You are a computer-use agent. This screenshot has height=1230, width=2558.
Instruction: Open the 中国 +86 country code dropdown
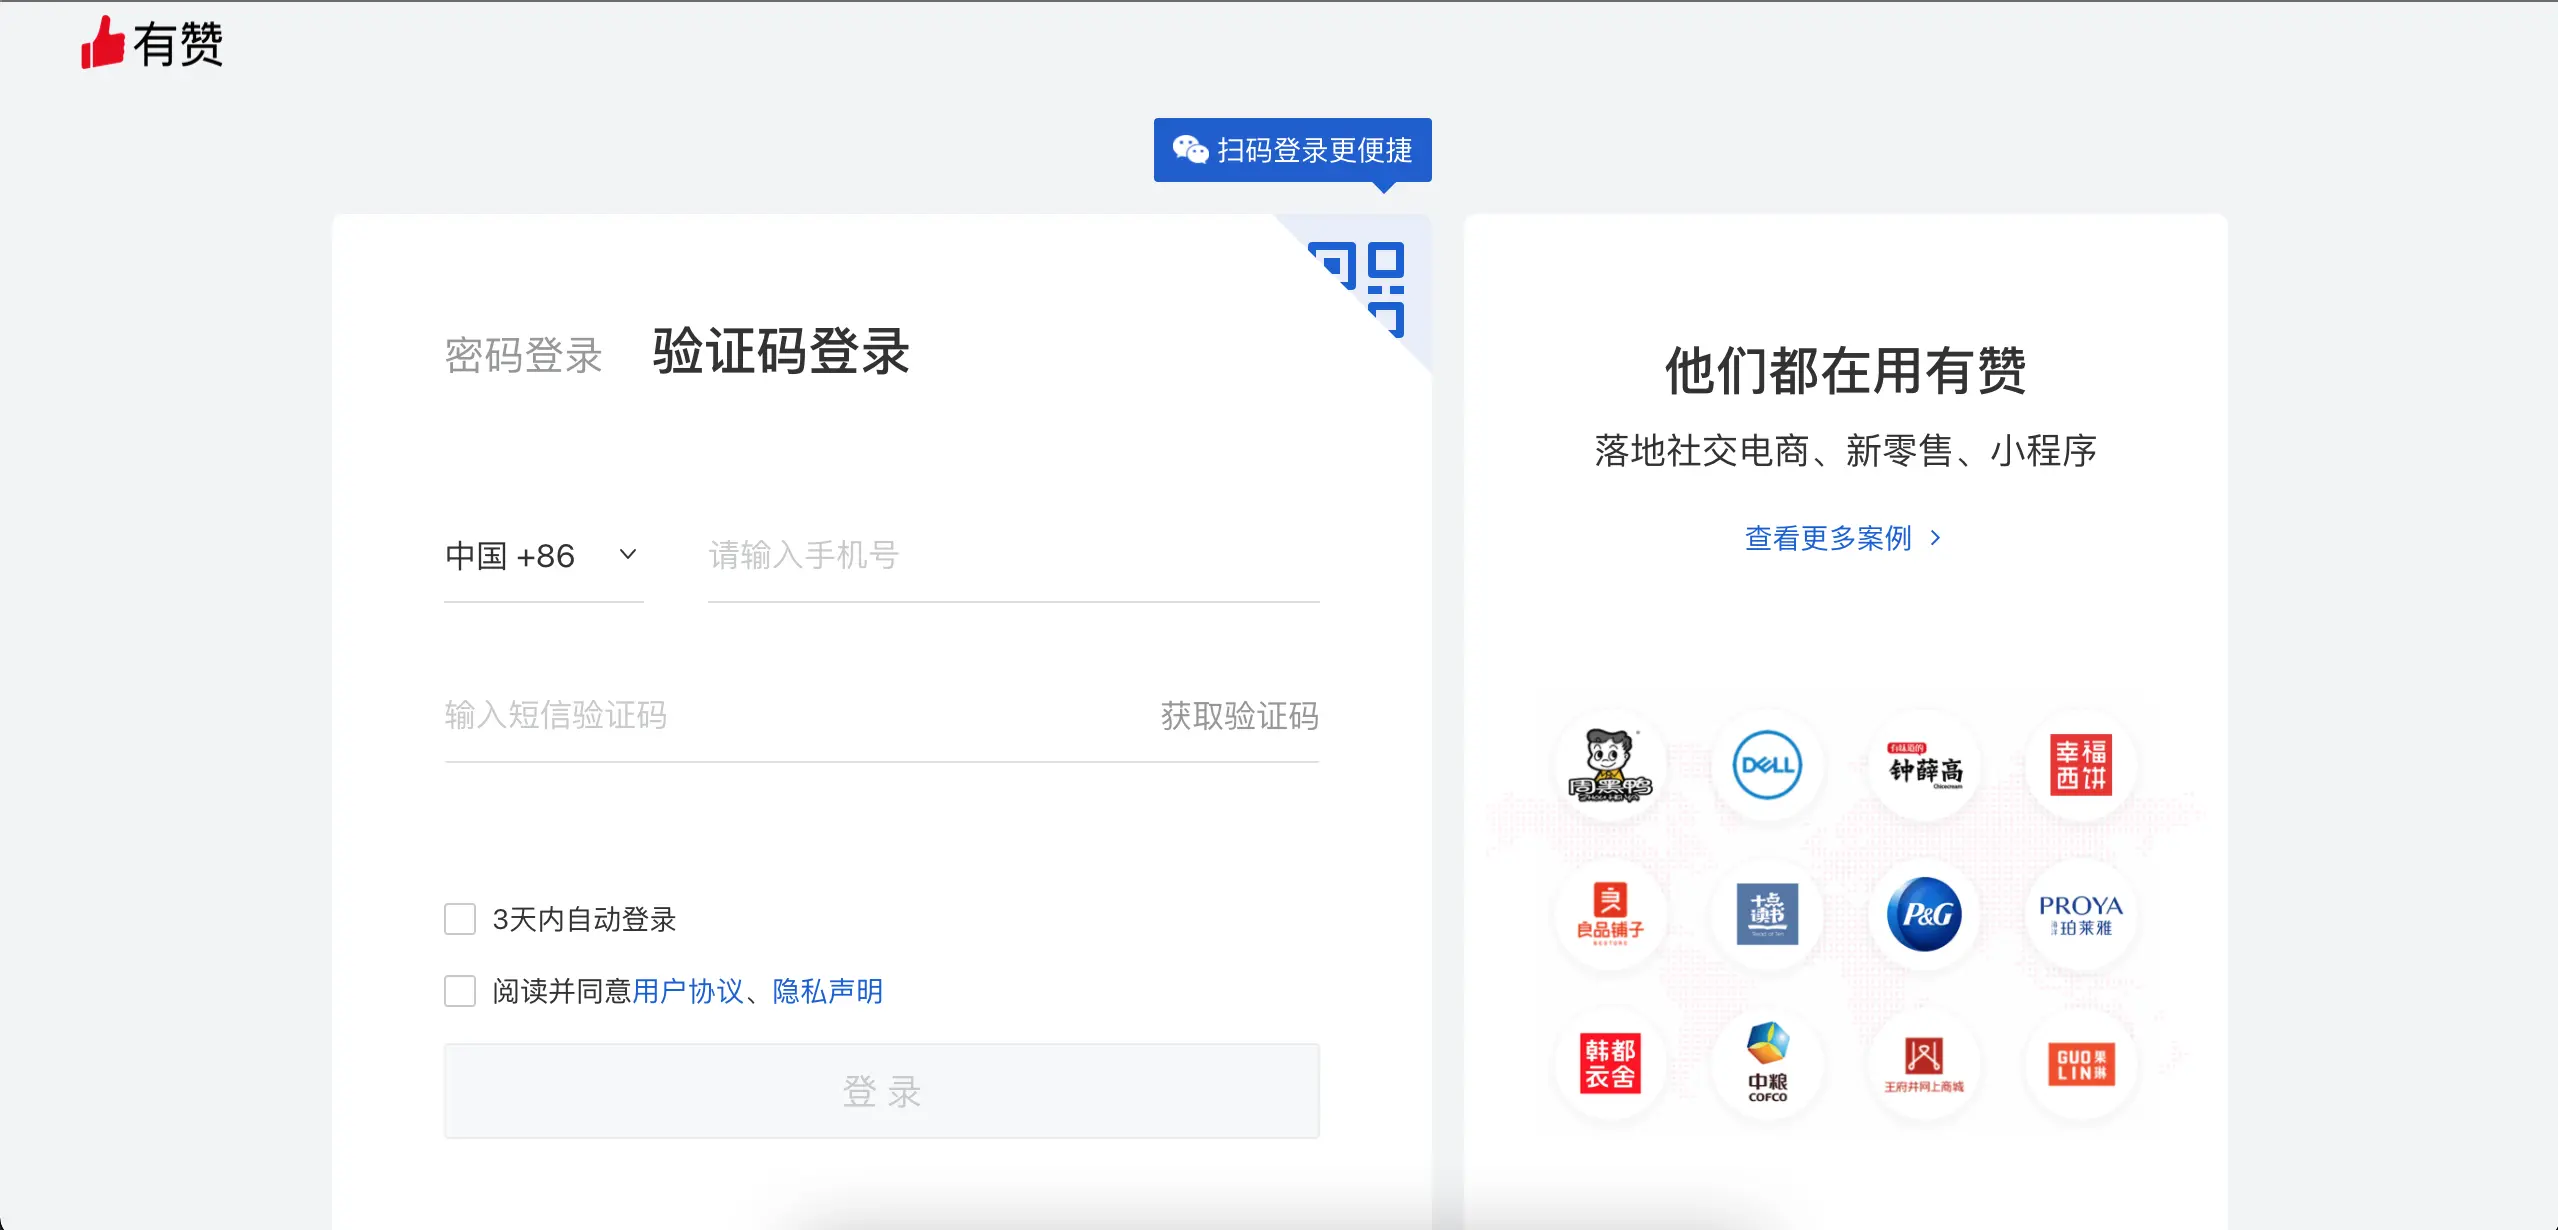pos(542,556)
